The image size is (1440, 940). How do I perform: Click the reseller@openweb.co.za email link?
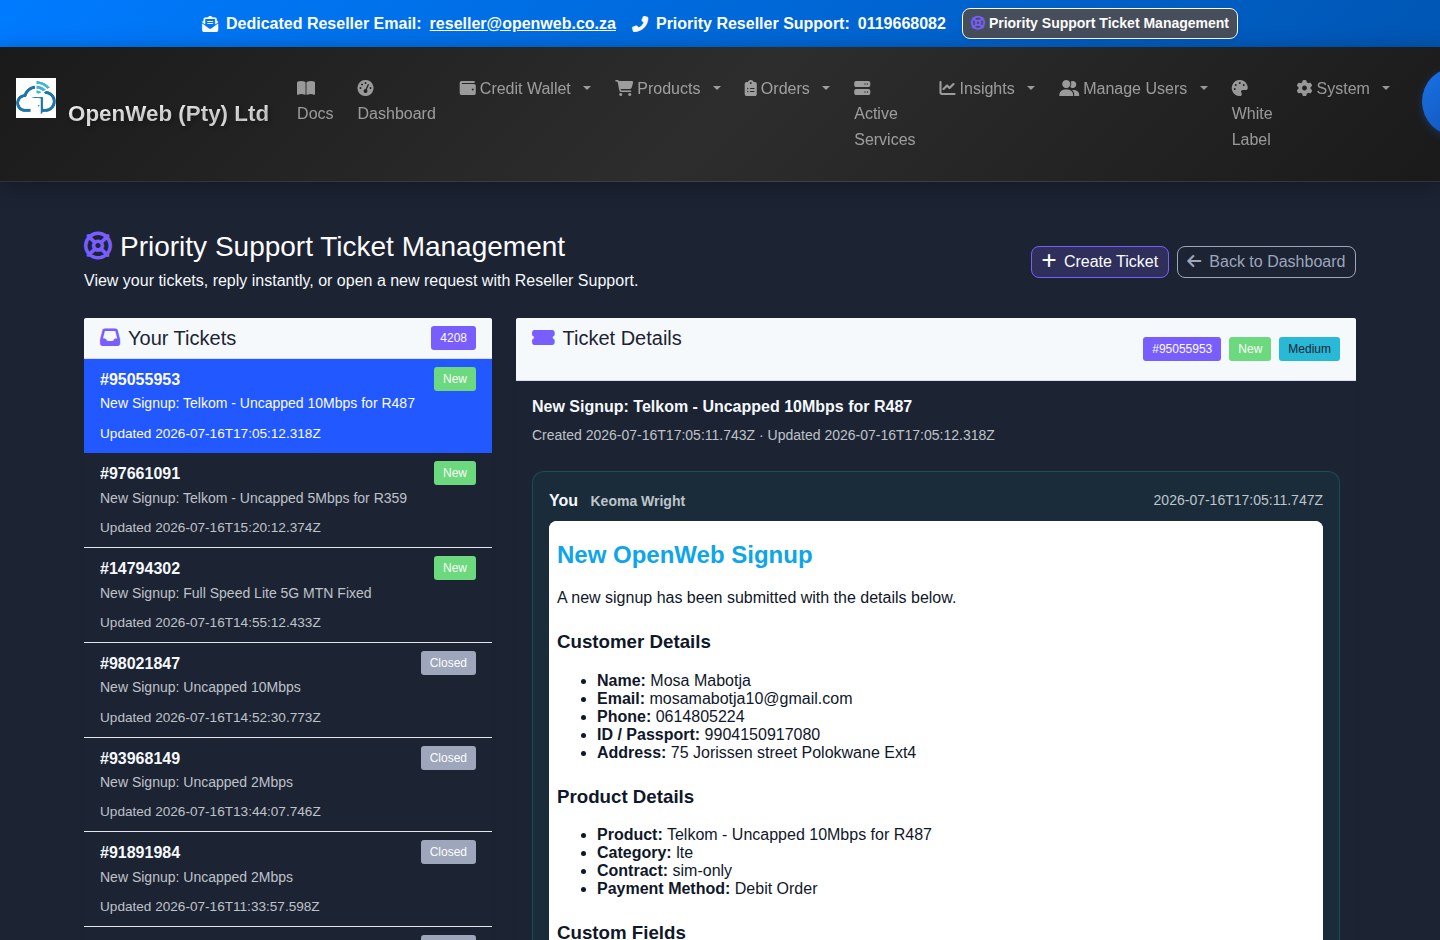click(x=523, y=23)
